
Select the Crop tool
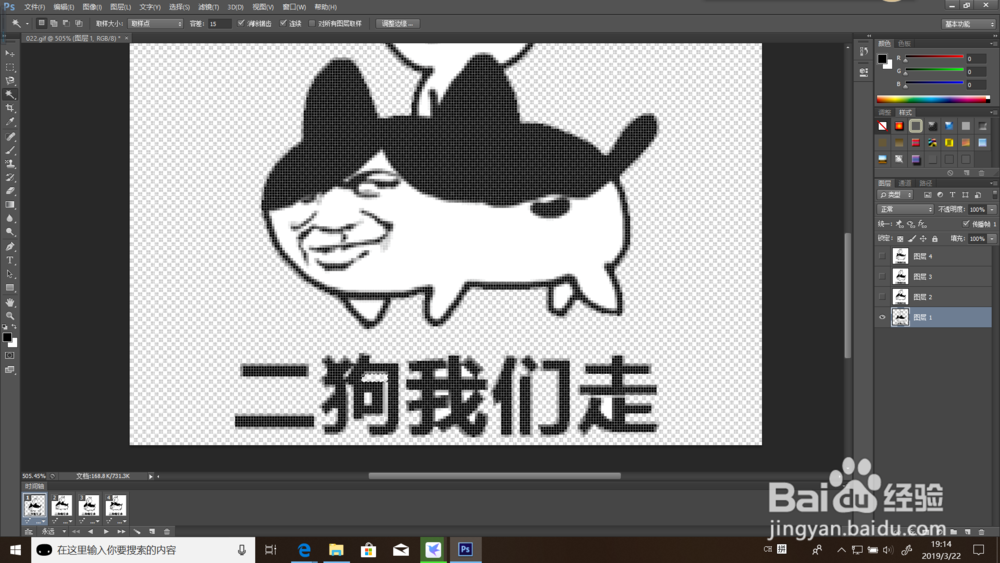(x=10, y=108)
